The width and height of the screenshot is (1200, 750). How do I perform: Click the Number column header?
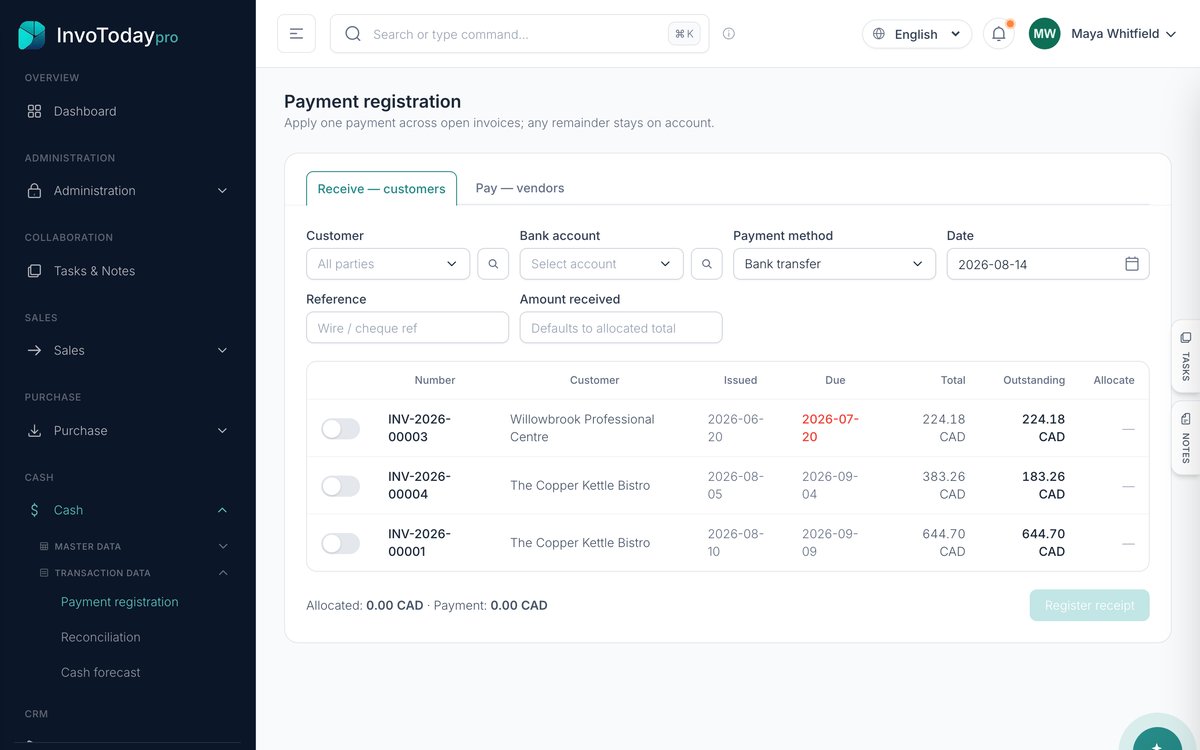(435, 380)
